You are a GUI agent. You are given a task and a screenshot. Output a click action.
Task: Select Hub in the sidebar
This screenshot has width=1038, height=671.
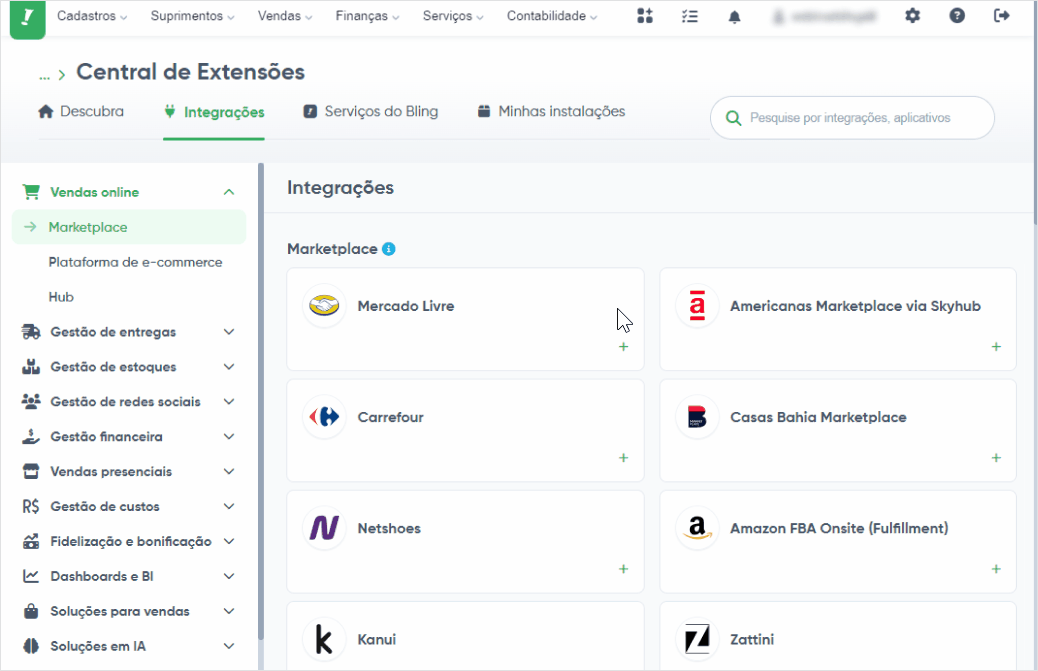61,297
